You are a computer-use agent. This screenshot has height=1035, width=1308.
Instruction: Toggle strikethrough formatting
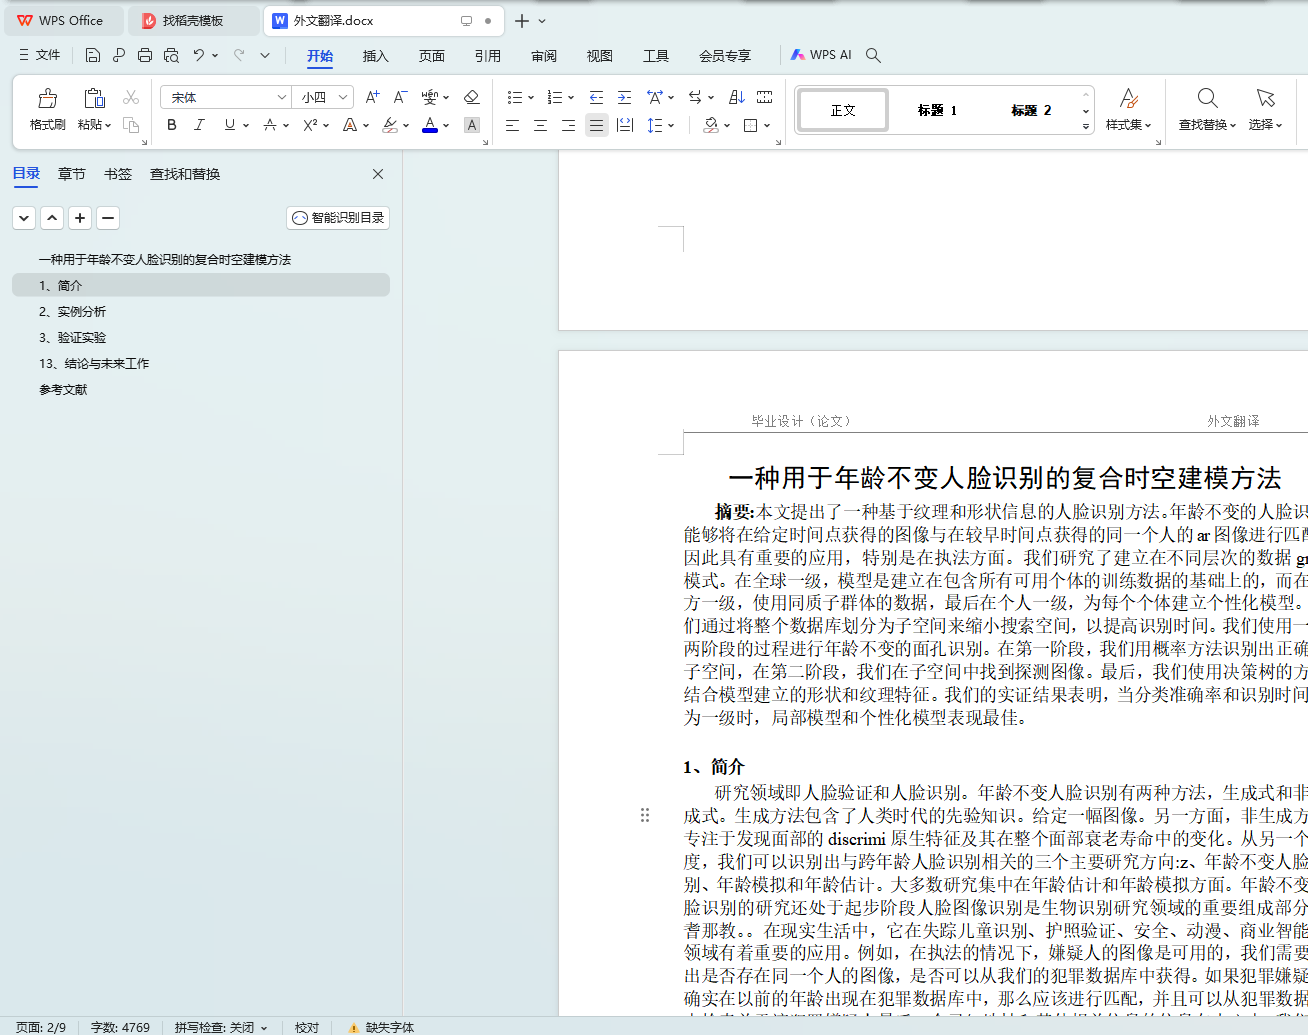pos(270,125)
